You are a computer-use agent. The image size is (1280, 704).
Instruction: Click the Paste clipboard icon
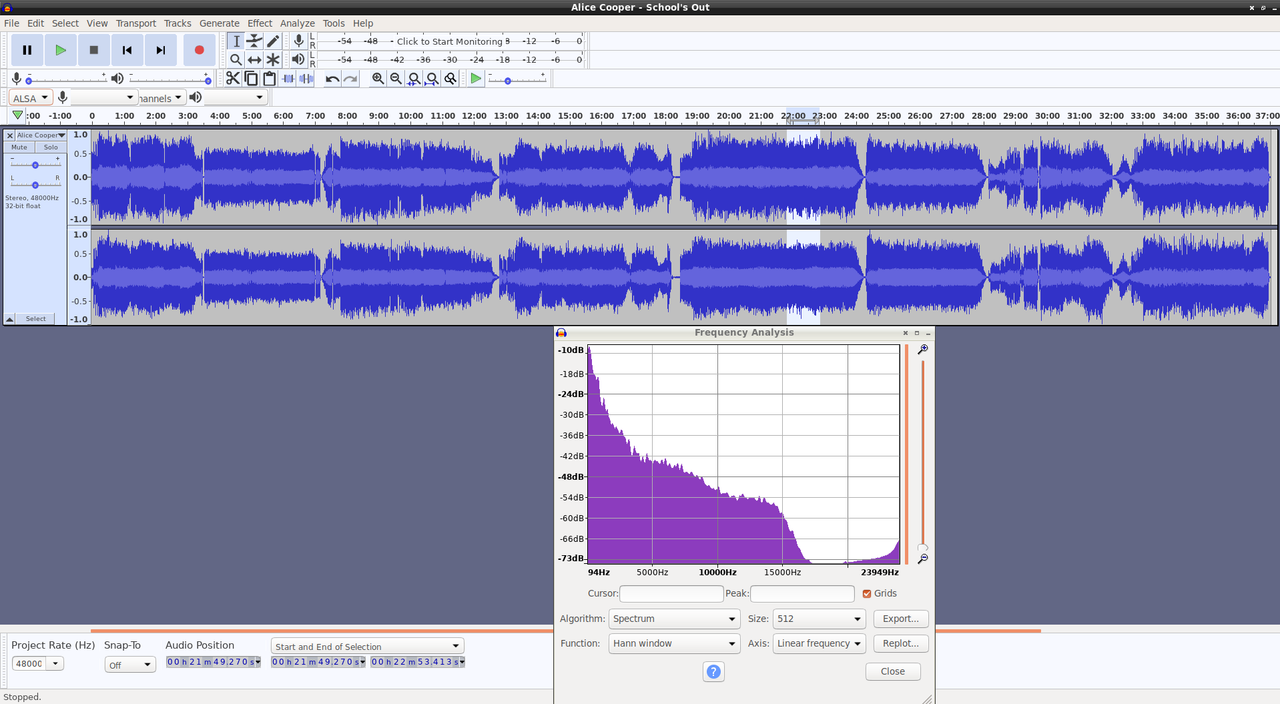click(x=269, y=78)
